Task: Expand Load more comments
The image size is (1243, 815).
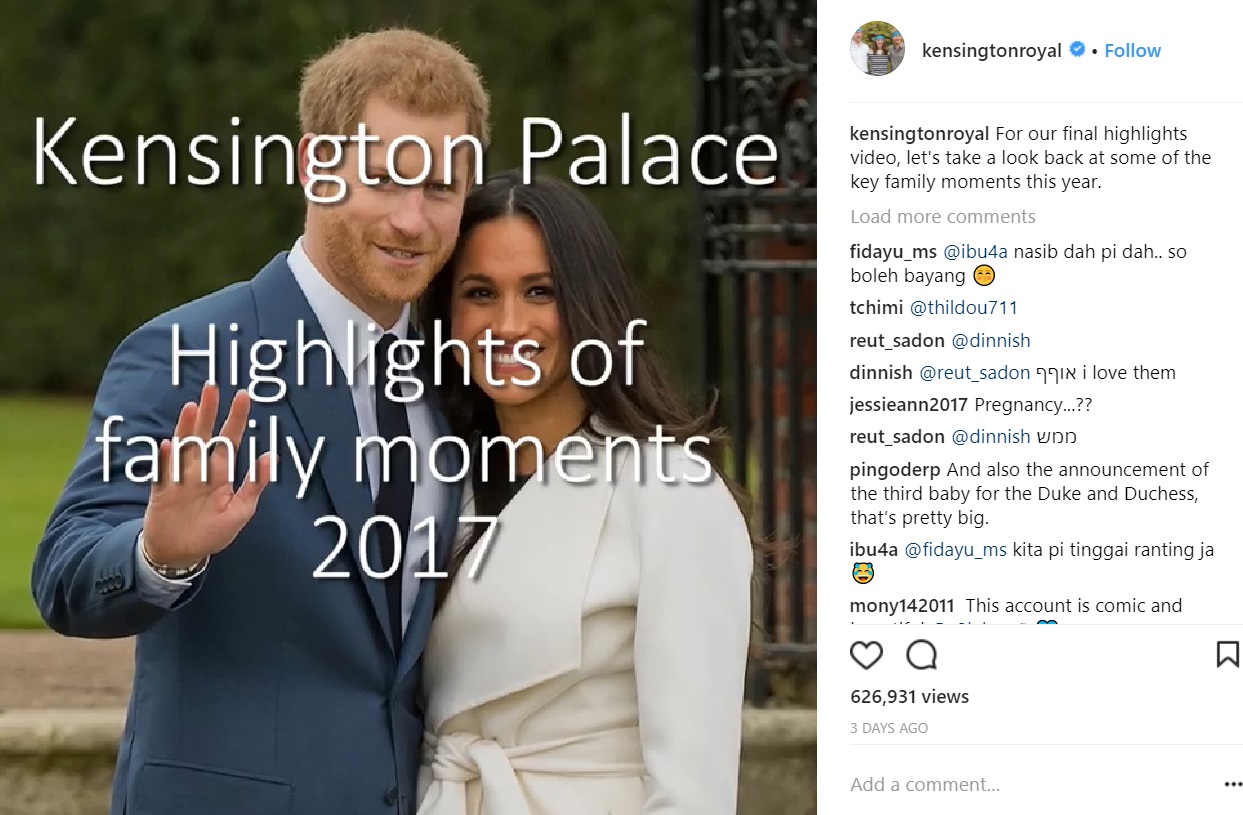Action: (942, 217)
